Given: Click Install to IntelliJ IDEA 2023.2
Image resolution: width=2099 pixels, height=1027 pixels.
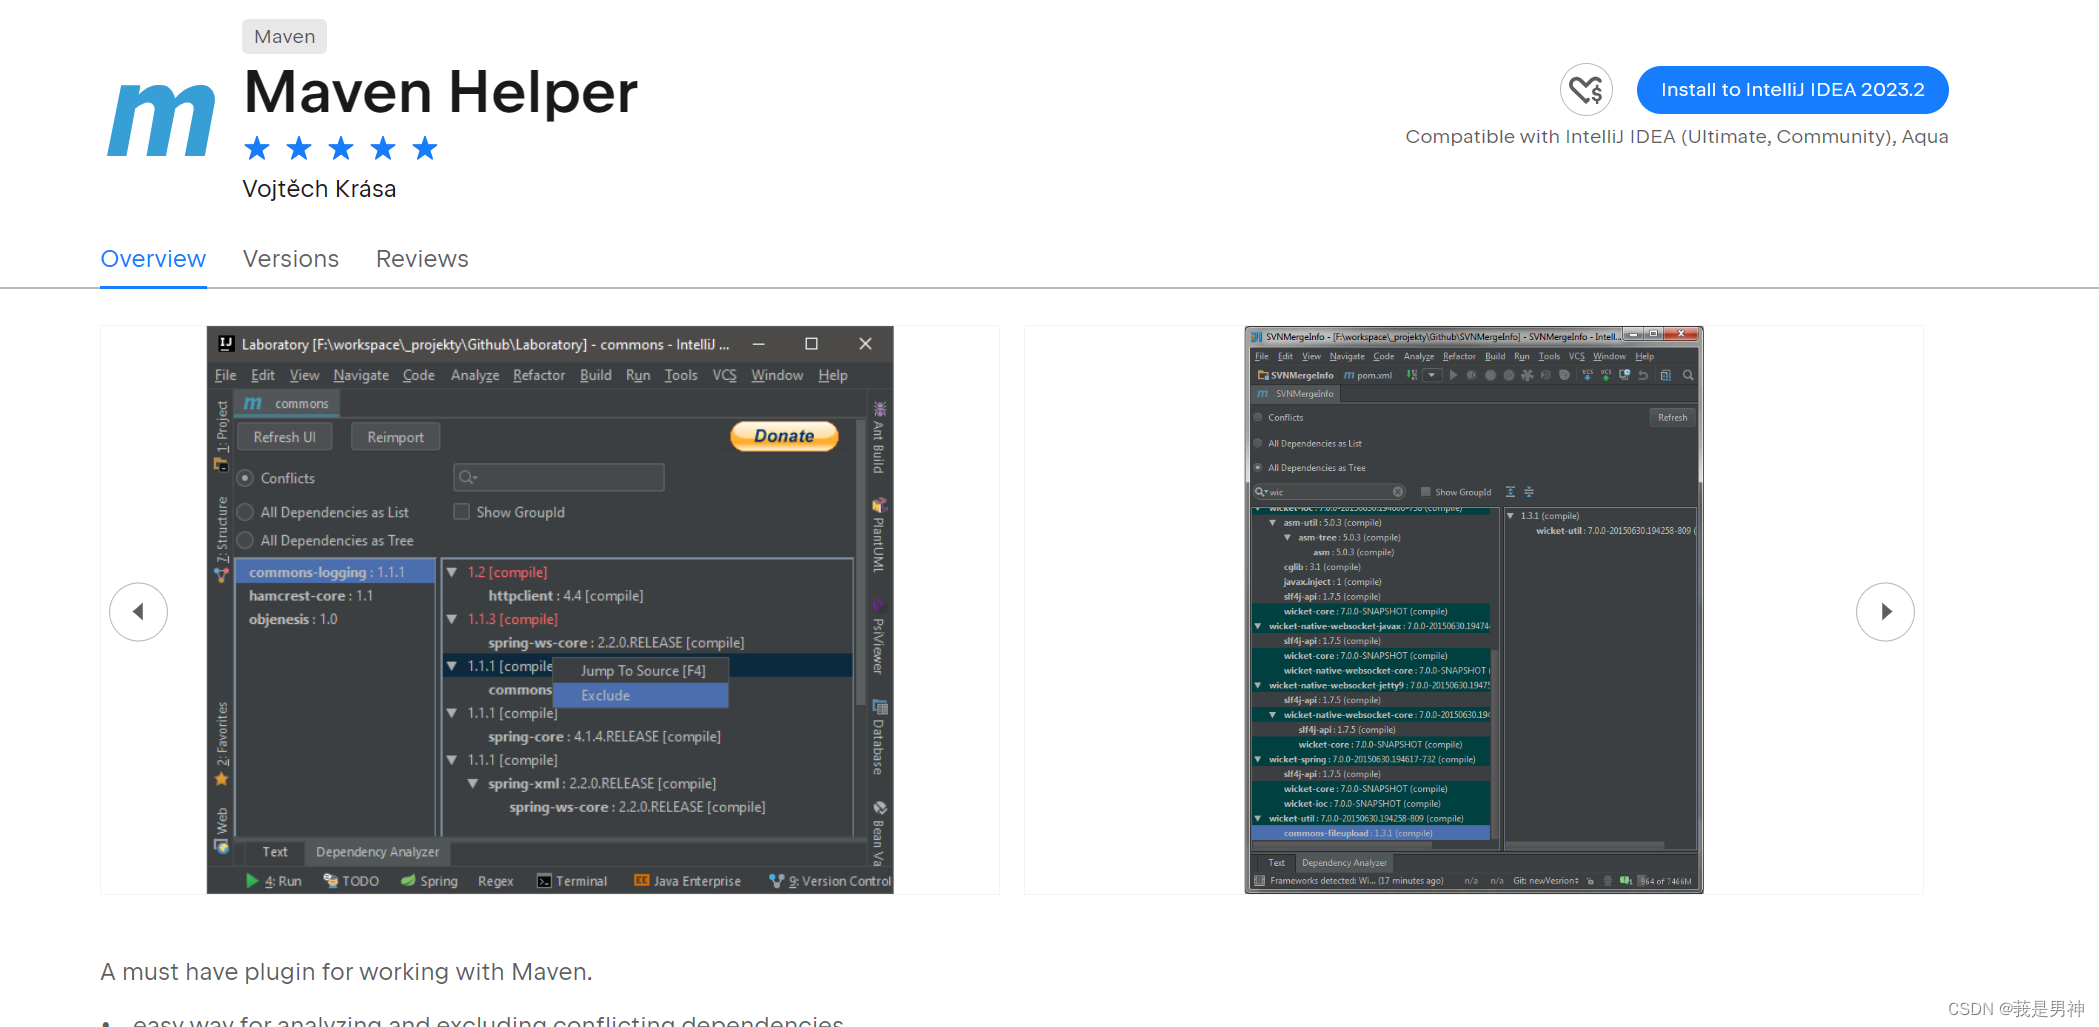Looking at the screenshot, I should 1792,90.
